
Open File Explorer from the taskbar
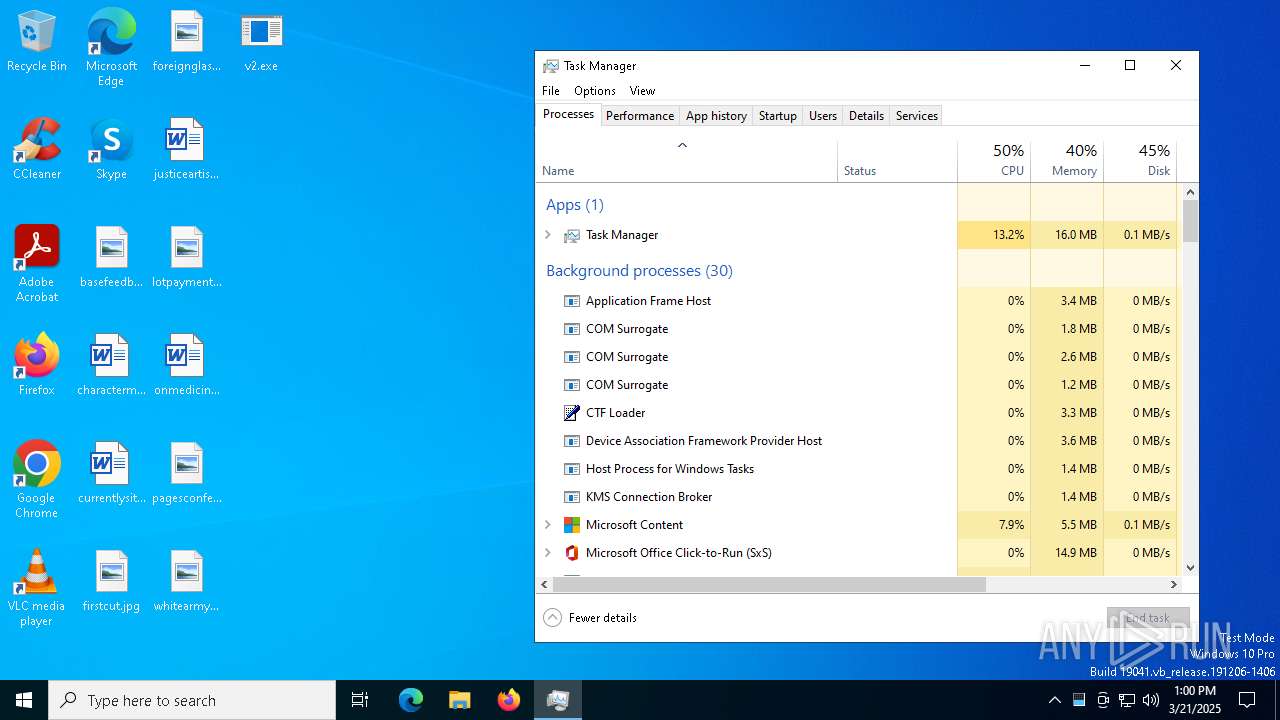(x=460, y=700)
